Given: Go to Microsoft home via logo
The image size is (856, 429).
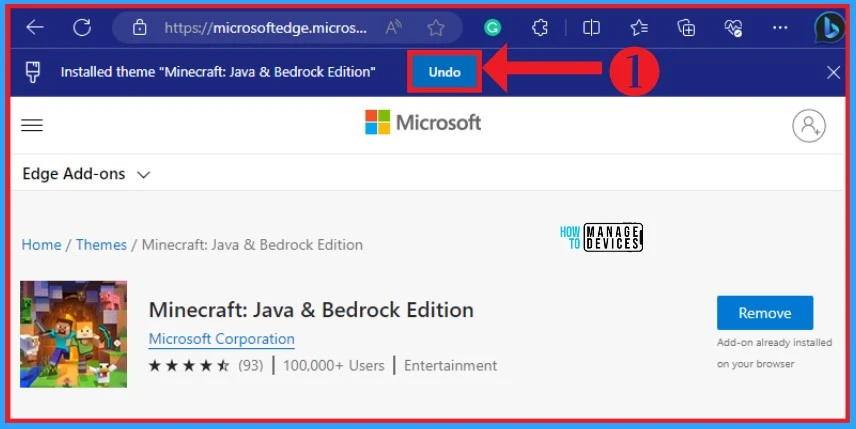Looking at the screenshot, I should point(423,122).
